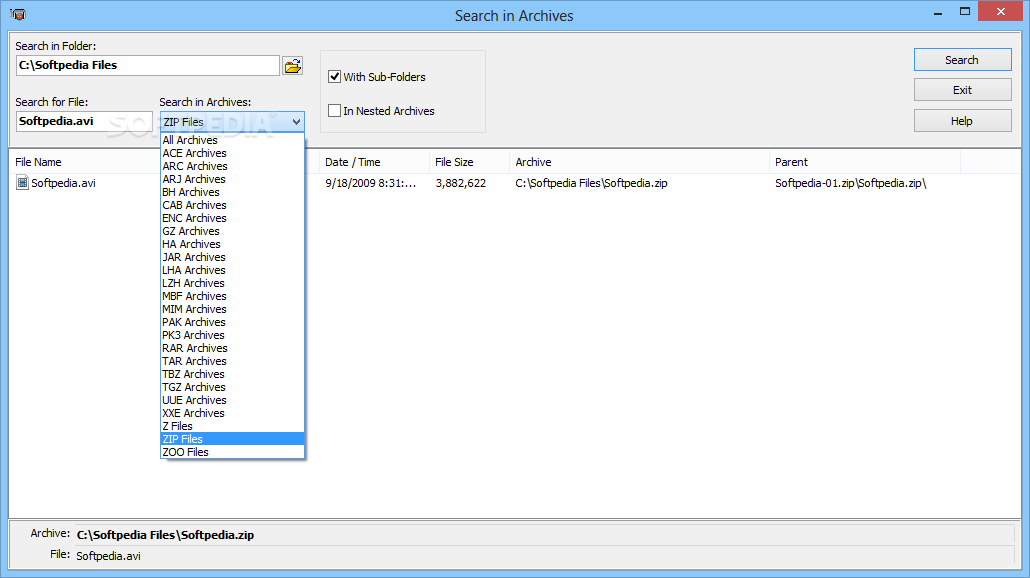Pick LHA Archives option
The width and height of the screenshot is (1030, 578).
pos(233,270)
